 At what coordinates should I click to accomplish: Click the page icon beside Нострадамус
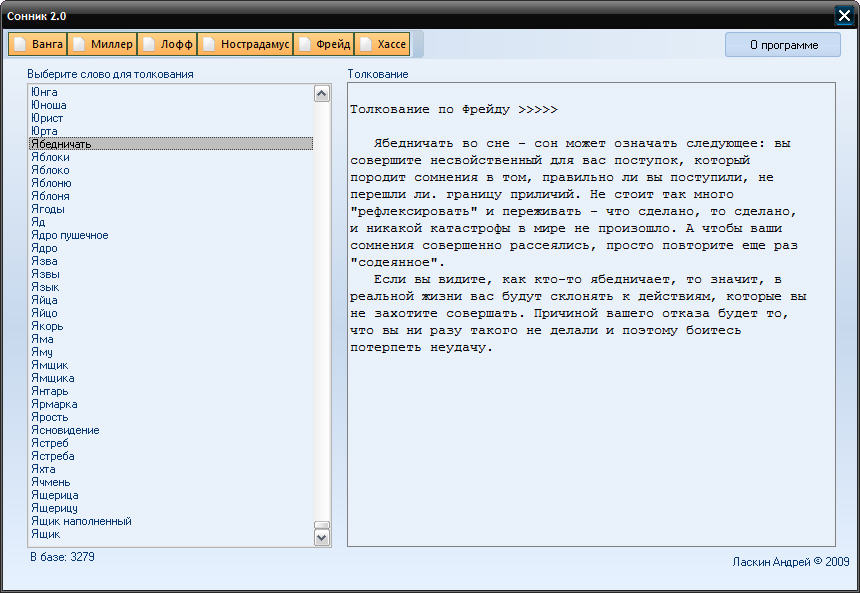[208, 44]
